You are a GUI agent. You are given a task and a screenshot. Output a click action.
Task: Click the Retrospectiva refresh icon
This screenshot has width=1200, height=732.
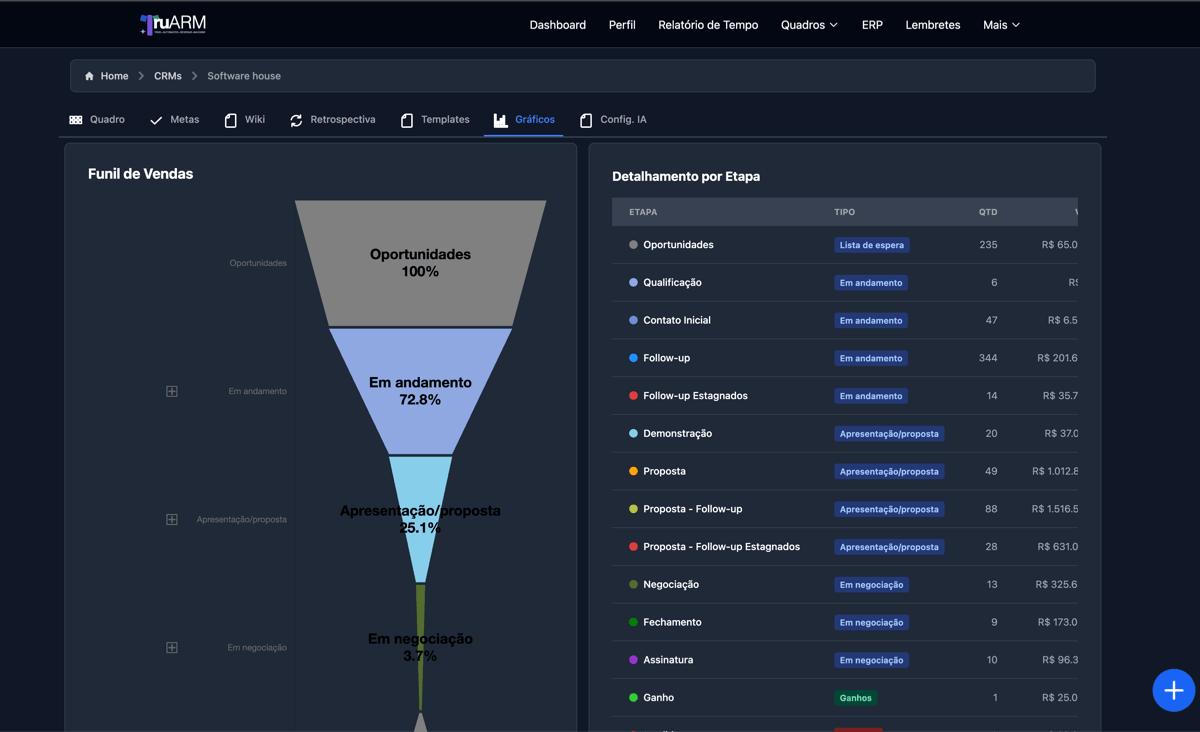click(296, 120)
